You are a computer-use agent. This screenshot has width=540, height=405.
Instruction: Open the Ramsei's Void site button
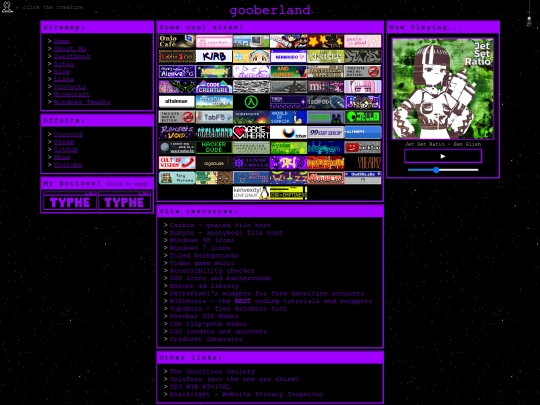click(177, 132)
